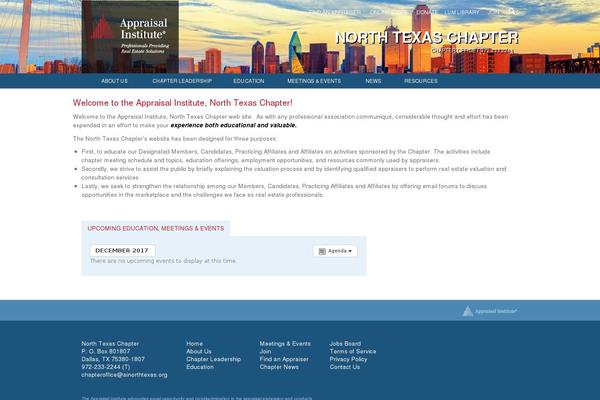Click 'There are no upcoming events' message
Image resolution: width=600 pixels, height=400 pixels.
(163, 261)
